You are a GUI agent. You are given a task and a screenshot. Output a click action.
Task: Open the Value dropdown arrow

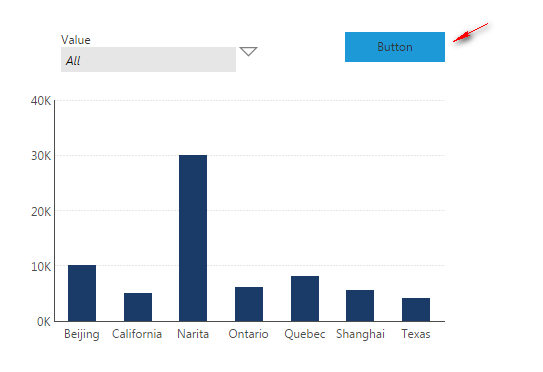pyautogui.click(x=248, y=51)
